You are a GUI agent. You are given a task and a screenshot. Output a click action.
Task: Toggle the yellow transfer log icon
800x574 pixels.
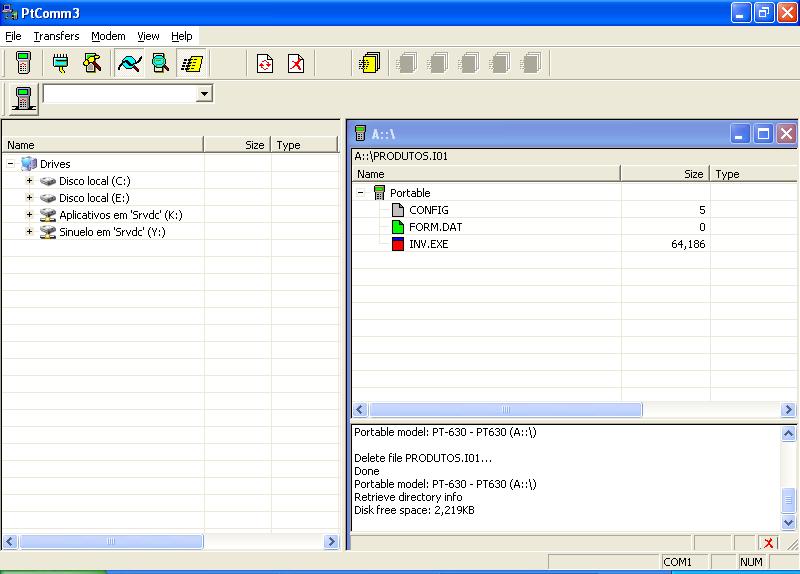click(x=191, y=63)
